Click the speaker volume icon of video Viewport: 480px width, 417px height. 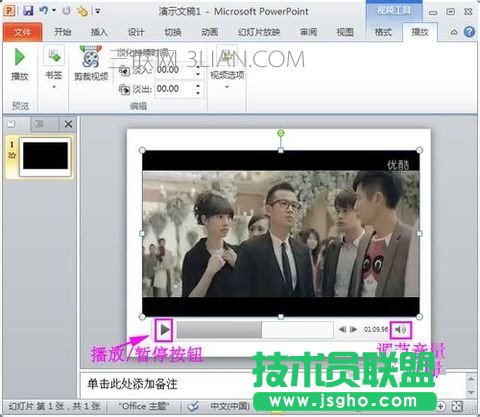point(401,330)
